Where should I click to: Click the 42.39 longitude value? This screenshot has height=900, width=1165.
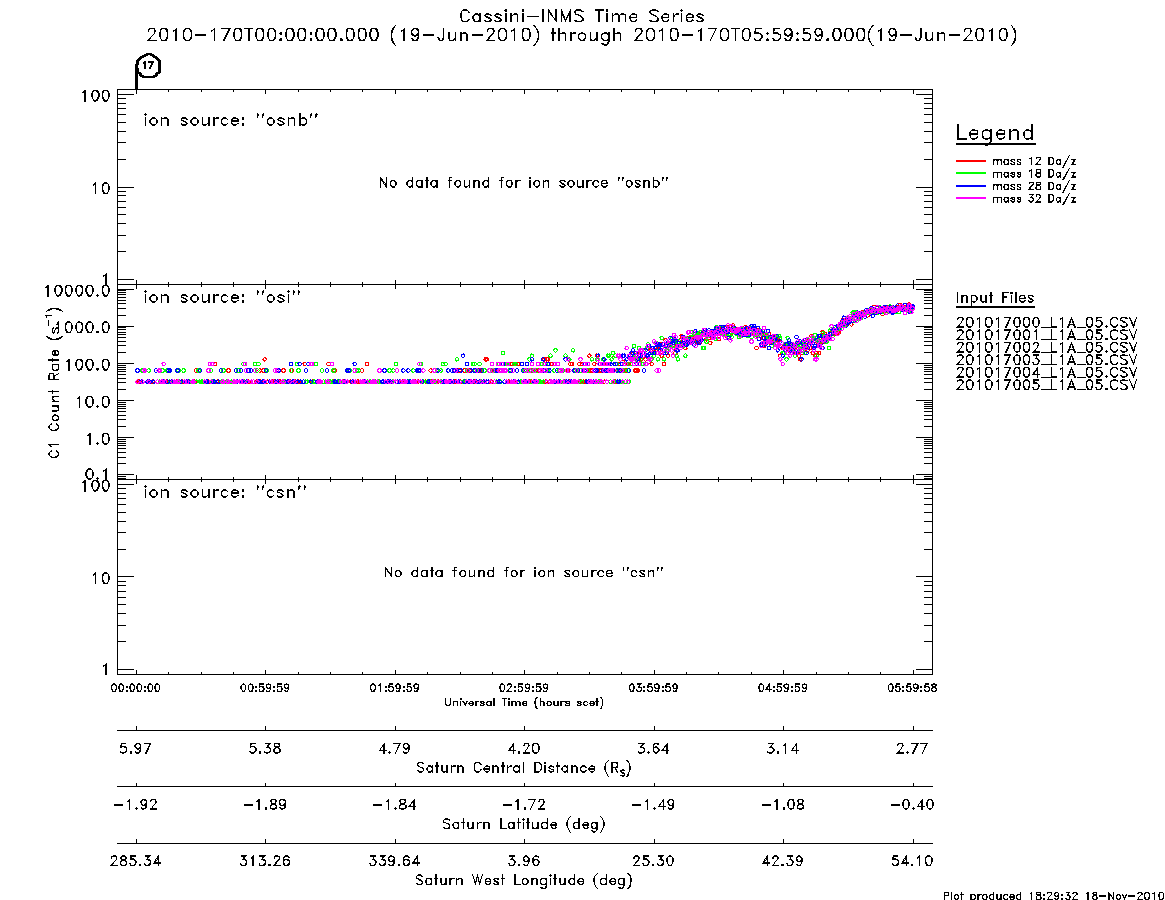(782, 861)
